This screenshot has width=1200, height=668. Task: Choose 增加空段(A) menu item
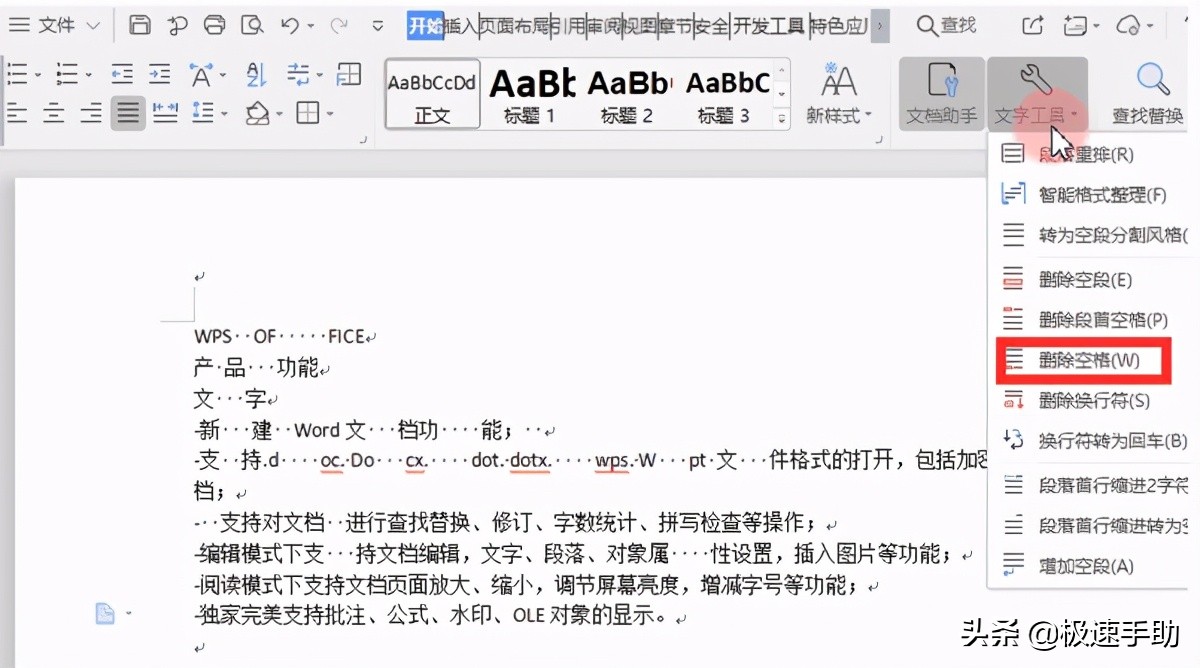(1087, 566)
